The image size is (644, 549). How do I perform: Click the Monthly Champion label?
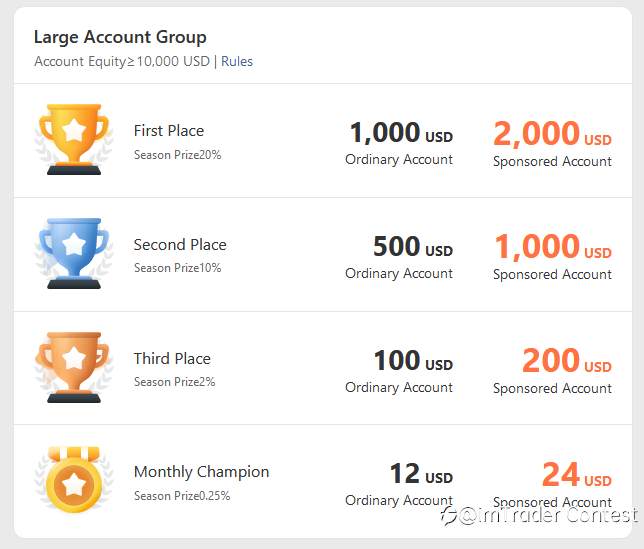pyautogui.click(x=201, y=472)
